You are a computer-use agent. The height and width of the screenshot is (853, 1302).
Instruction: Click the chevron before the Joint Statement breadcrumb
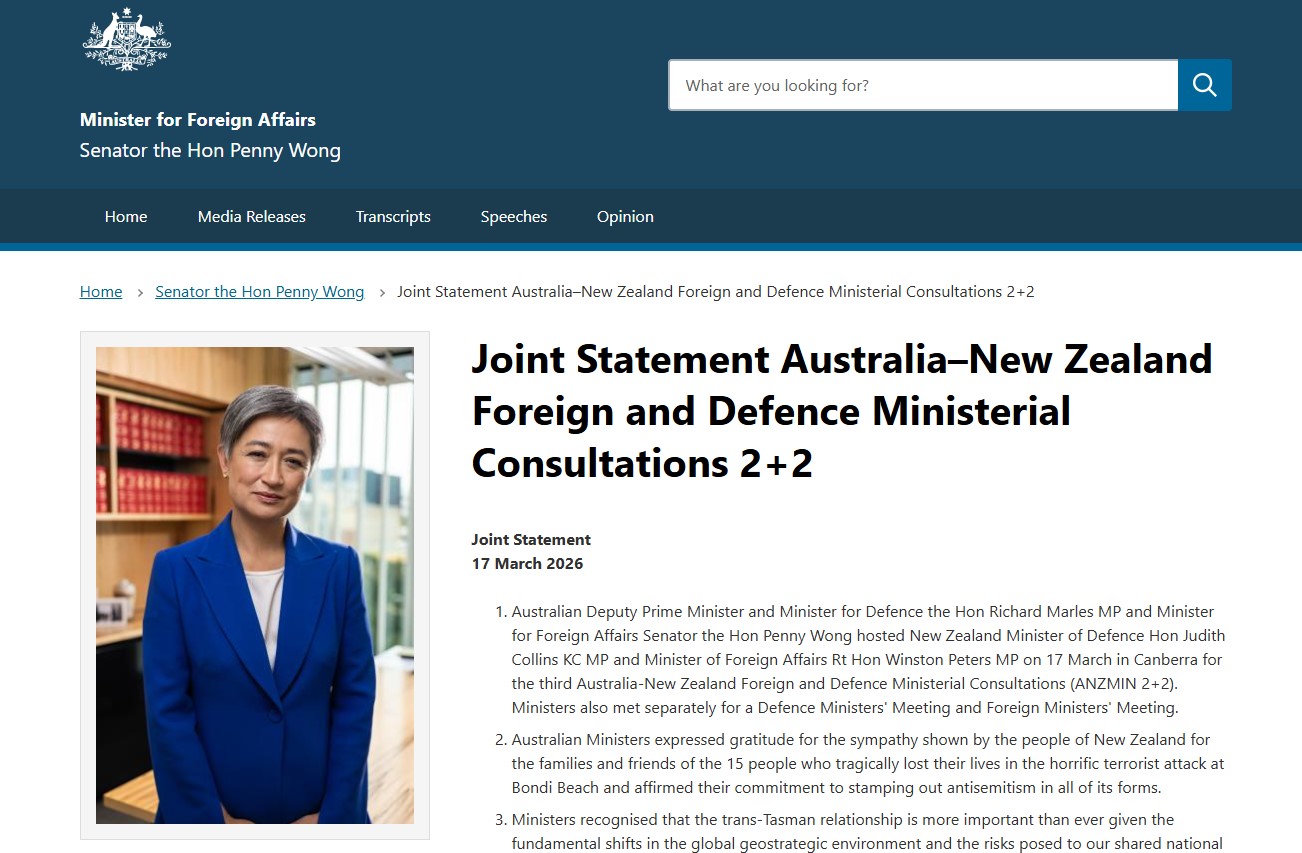click(382, 292)
